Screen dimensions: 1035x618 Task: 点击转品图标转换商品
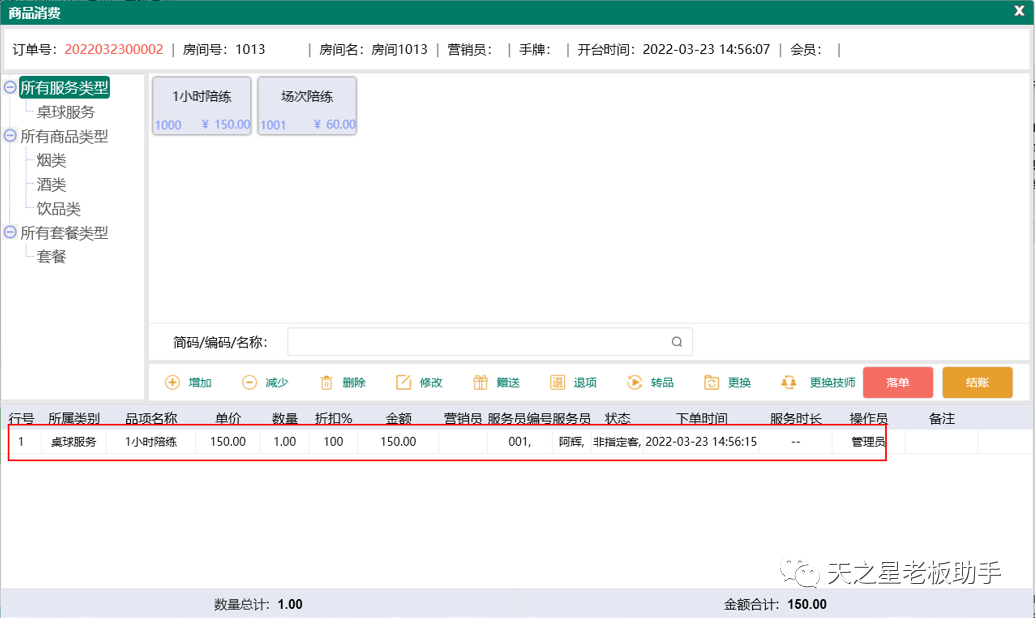tap(634, 382)
